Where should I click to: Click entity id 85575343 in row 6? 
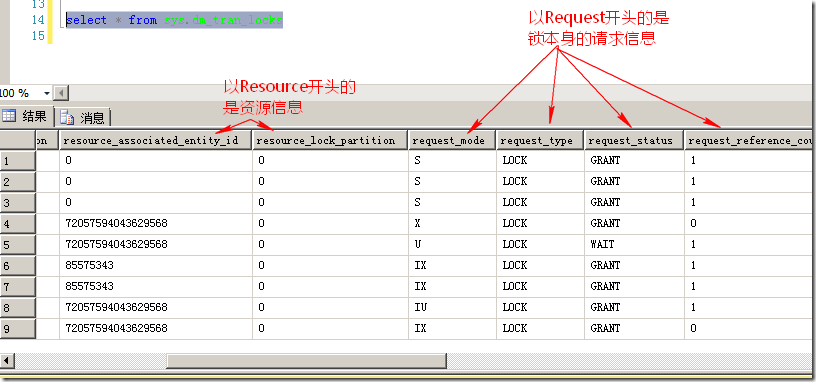(x=156, y=266)
